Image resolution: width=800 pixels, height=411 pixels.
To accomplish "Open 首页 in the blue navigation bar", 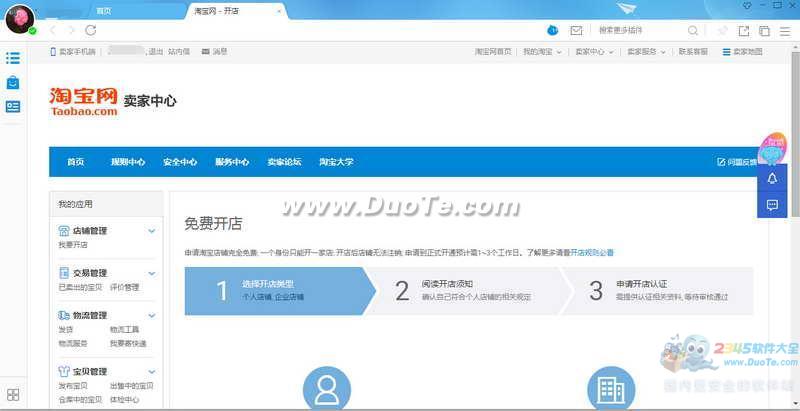I will pyautogui.click(x=76, y=162).
